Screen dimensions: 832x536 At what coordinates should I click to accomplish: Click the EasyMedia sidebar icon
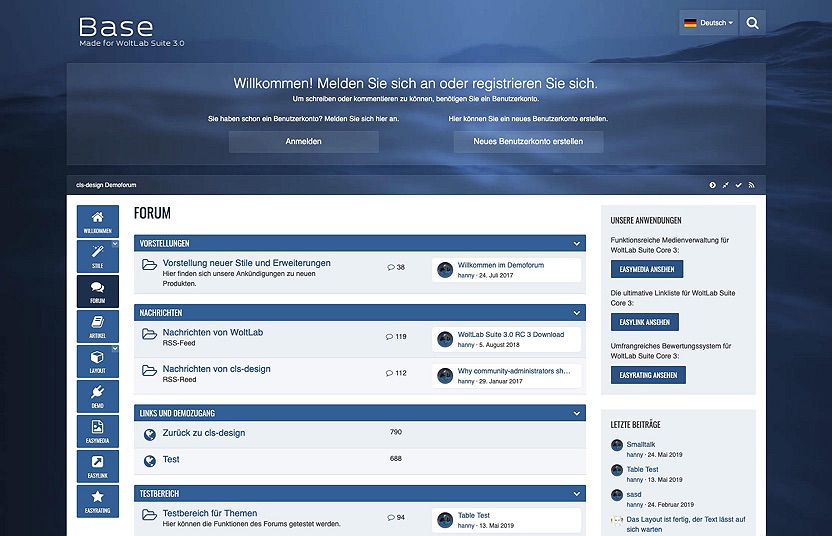click(97, 431)
